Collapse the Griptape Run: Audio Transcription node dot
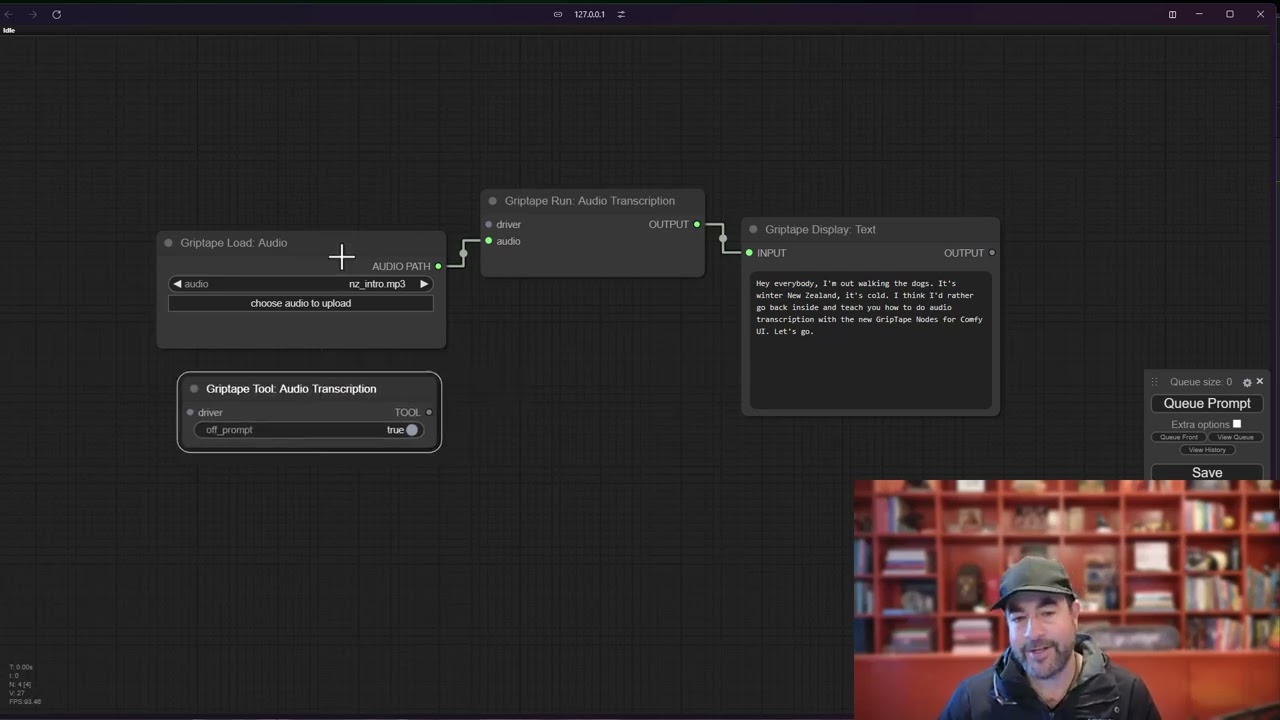Viewport: 1280px width, 720px height. [x=492, y=201]
